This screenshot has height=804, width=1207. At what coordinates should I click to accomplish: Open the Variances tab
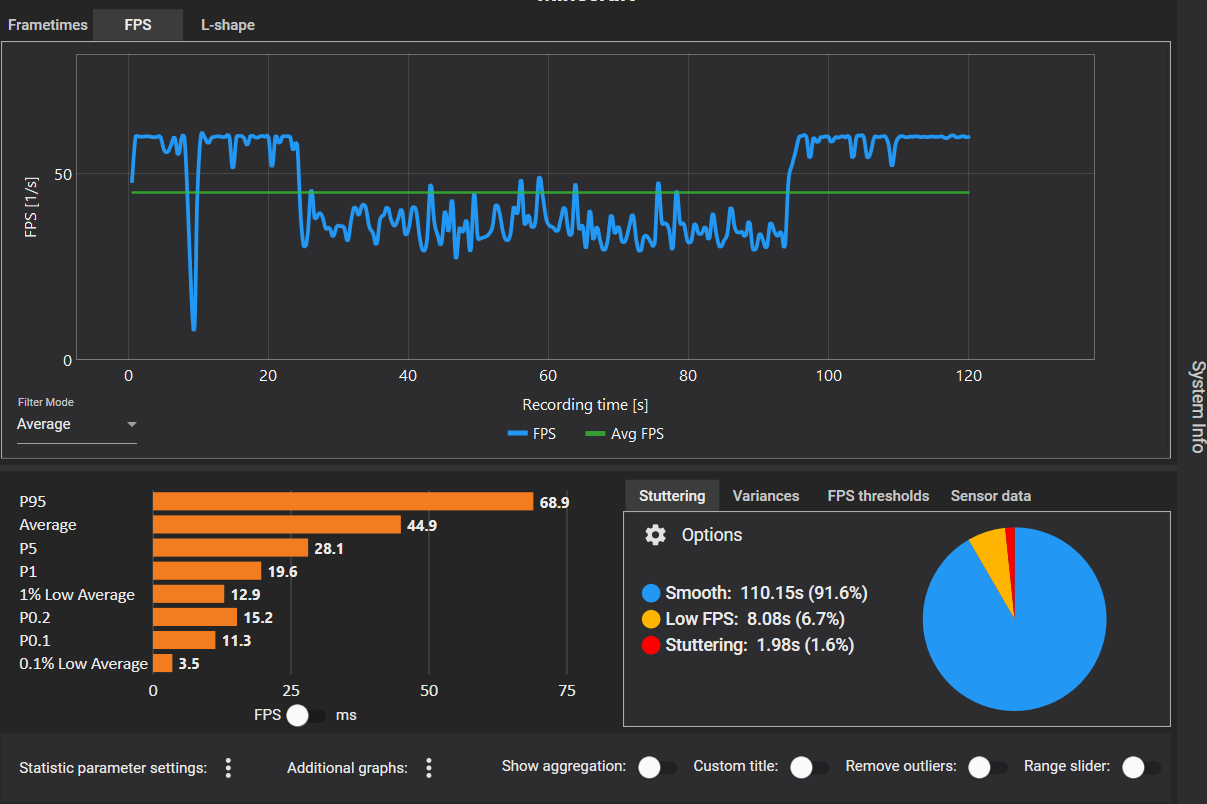point(766,495)
